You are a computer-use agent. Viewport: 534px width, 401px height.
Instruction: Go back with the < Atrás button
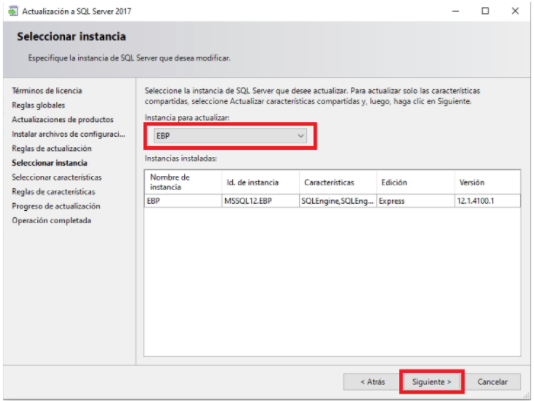(x=373, y=382)
